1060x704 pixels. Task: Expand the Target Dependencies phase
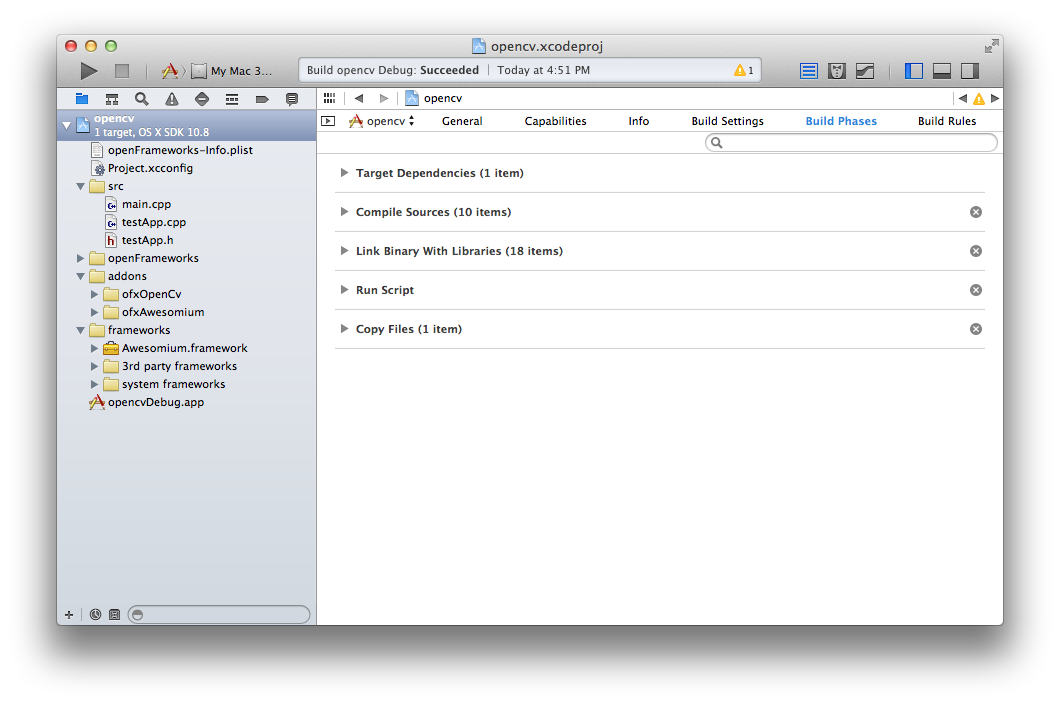[x=344, y=172]
